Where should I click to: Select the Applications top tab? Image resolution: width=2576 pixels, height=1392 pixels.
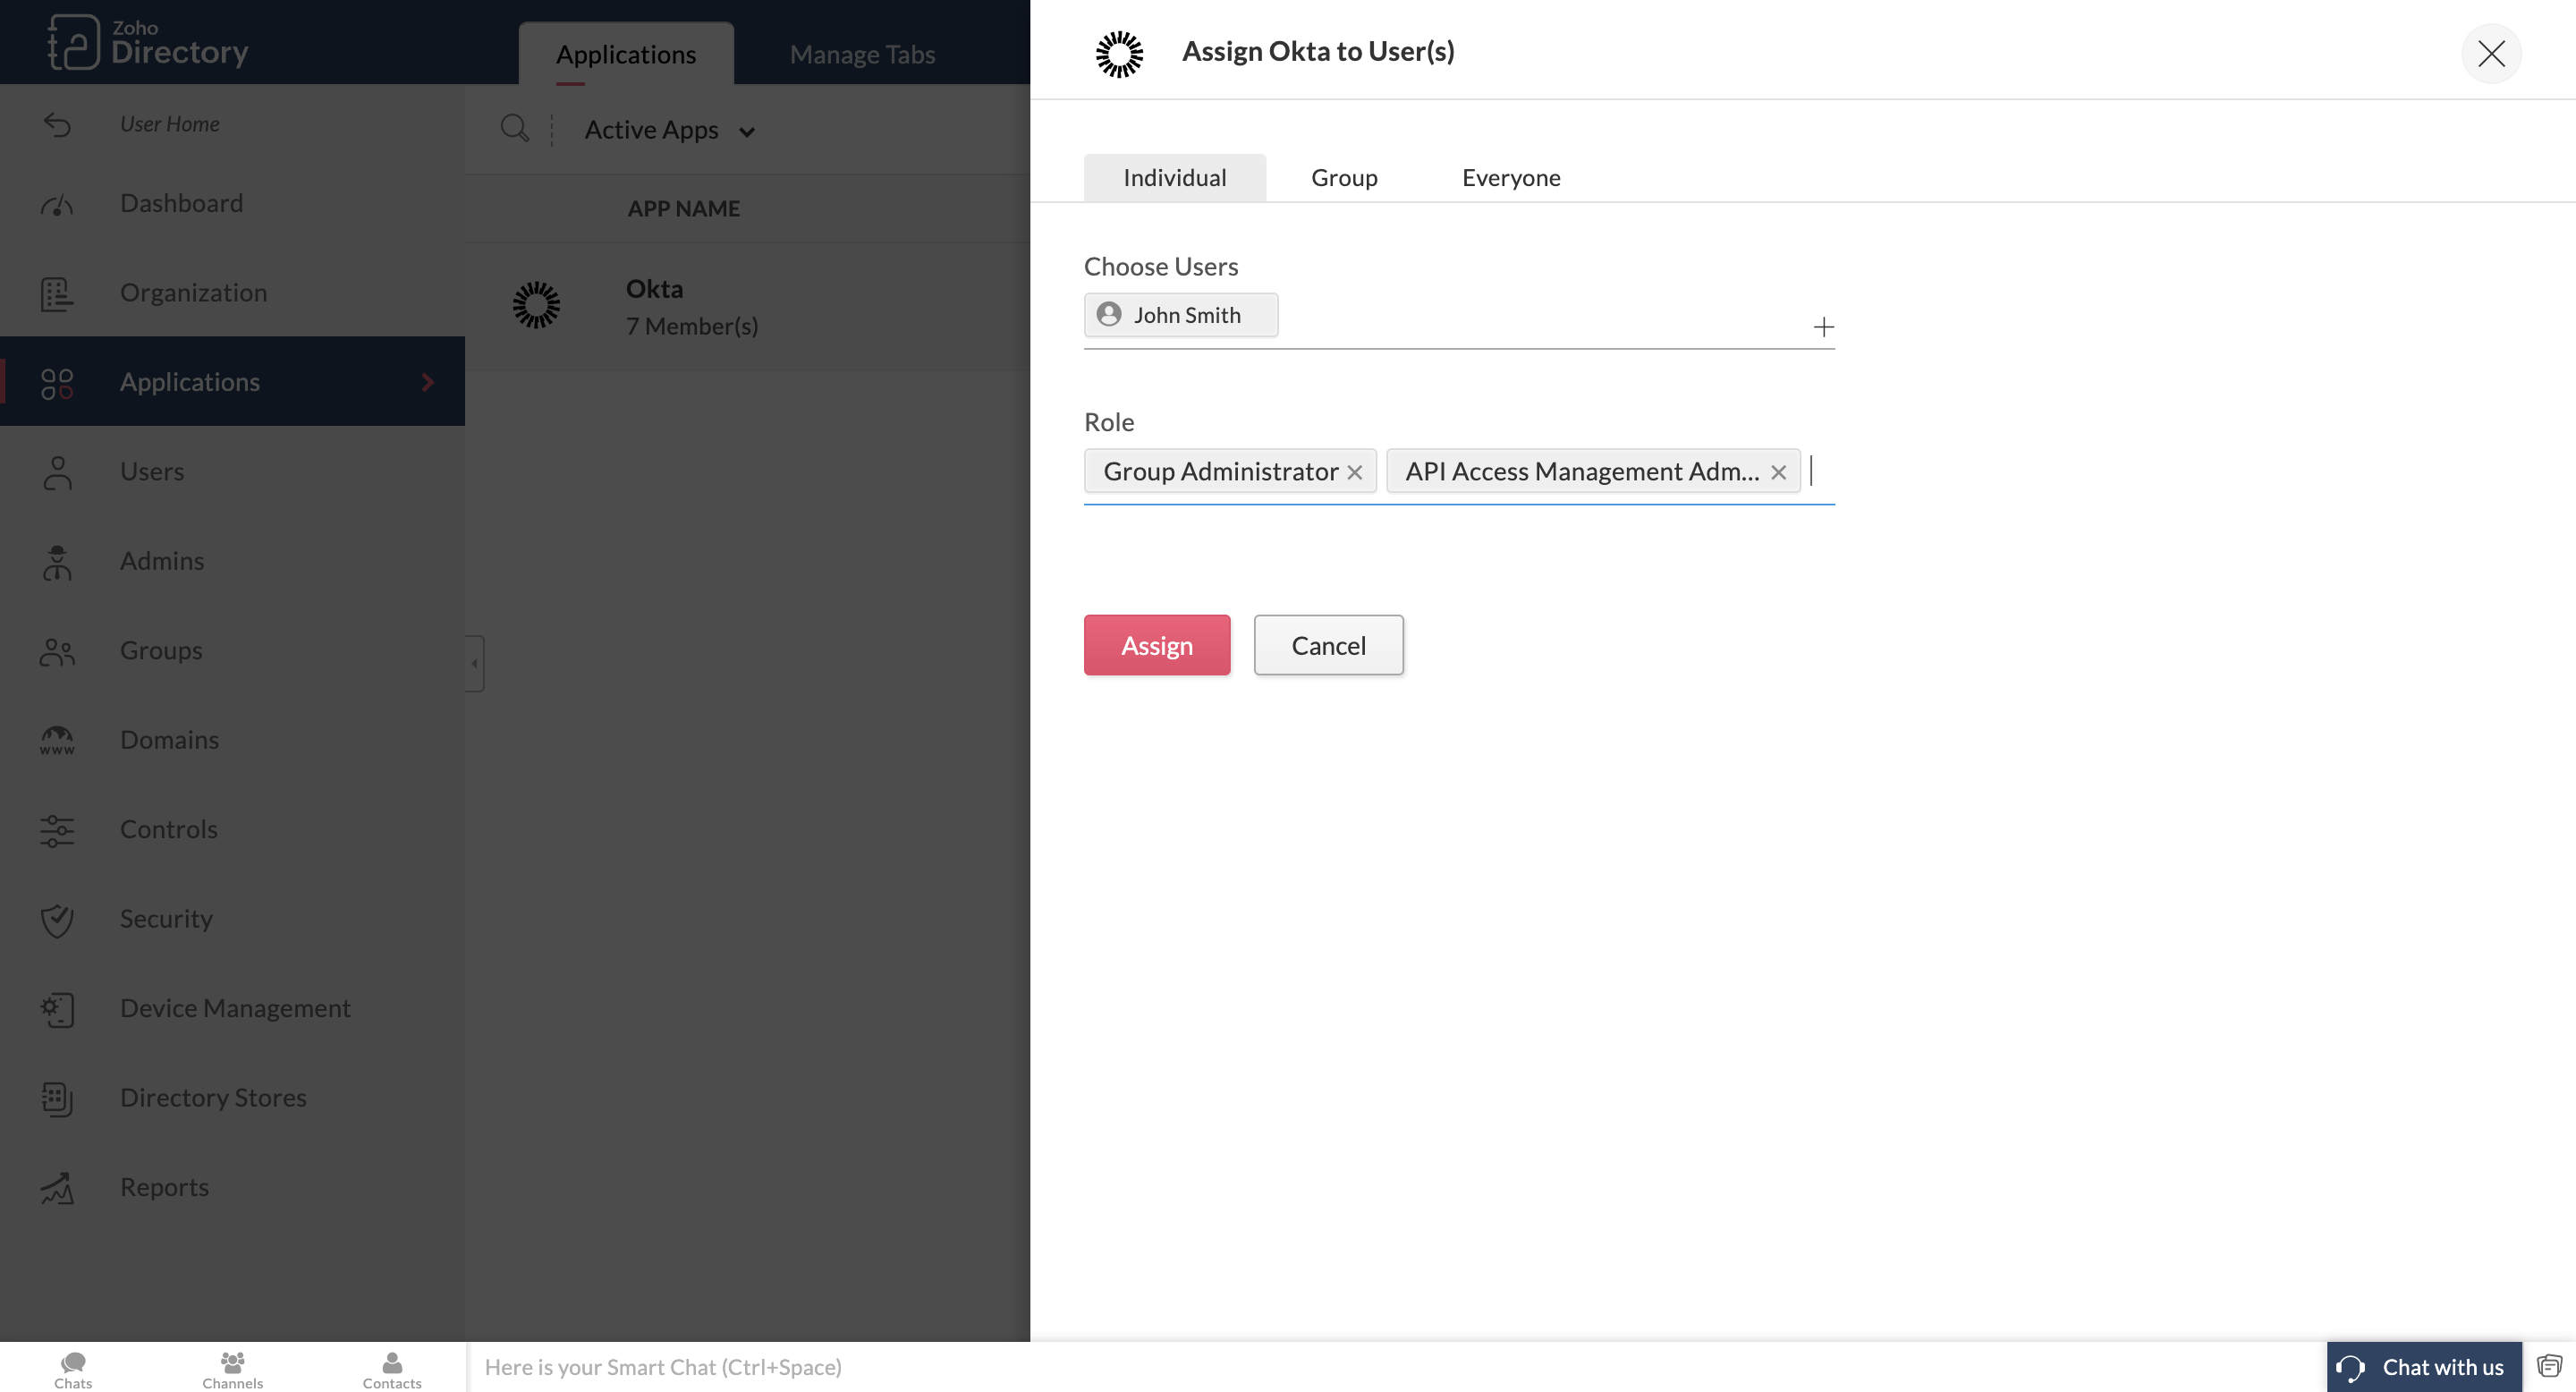(626, 54)
